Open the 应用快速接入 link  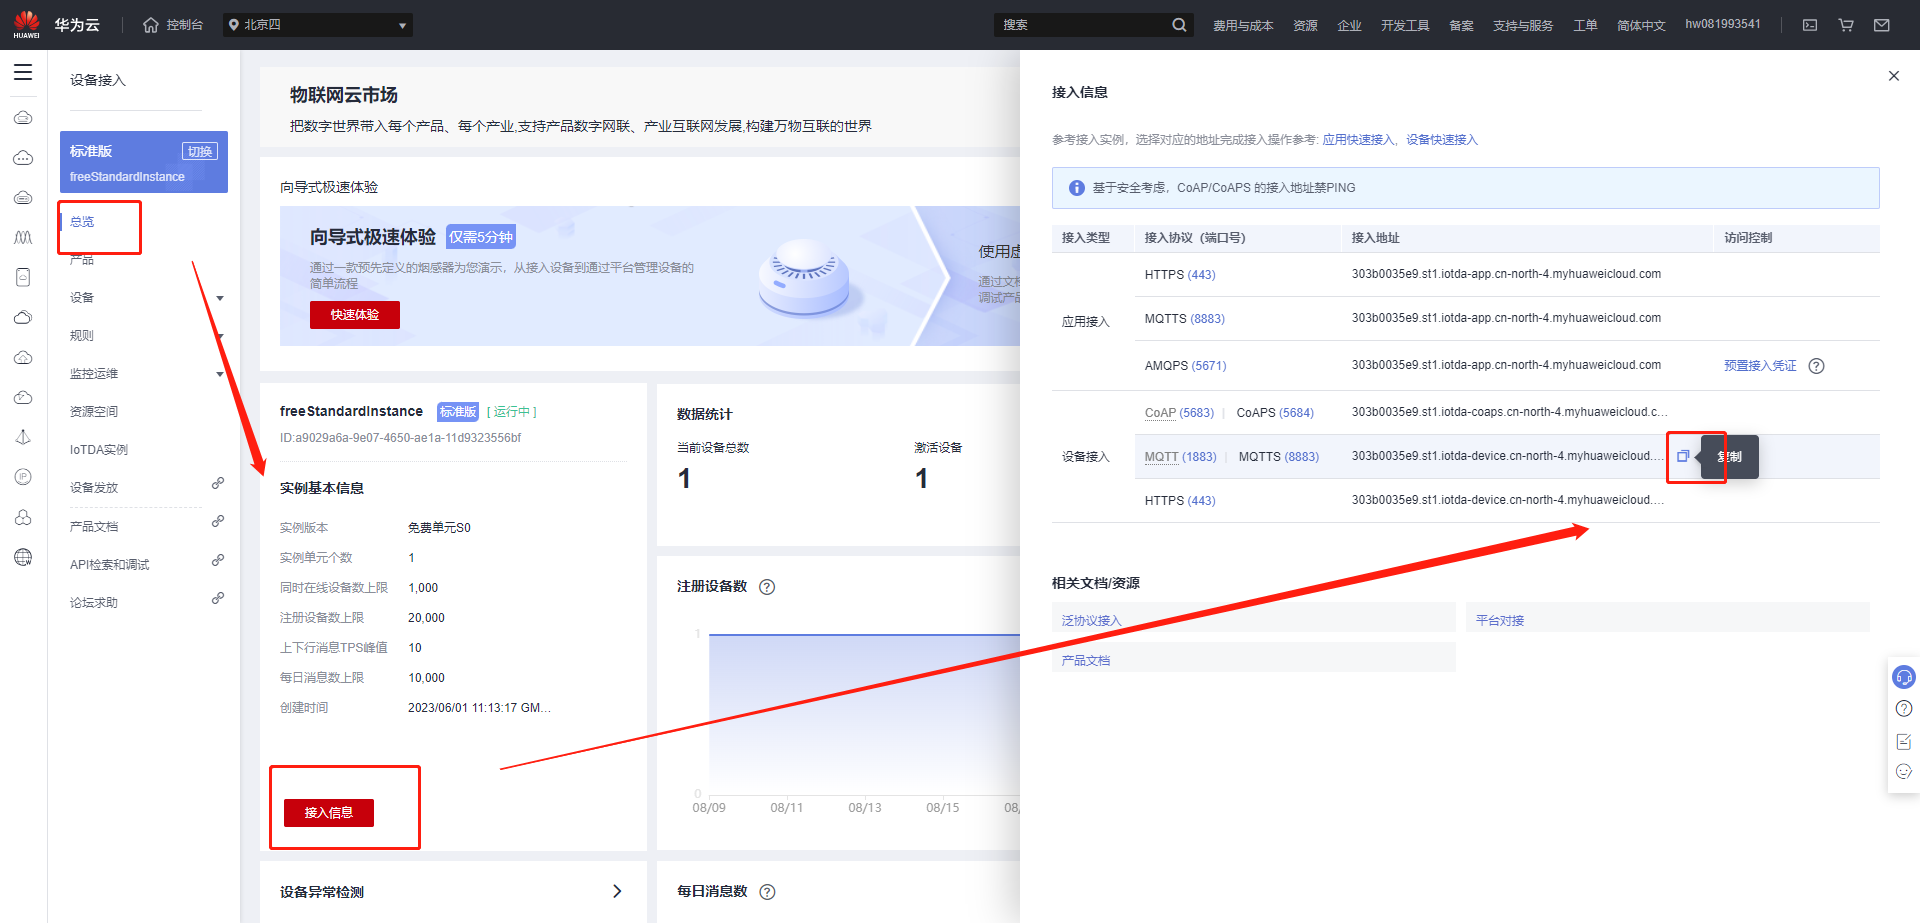point(1358,140)
